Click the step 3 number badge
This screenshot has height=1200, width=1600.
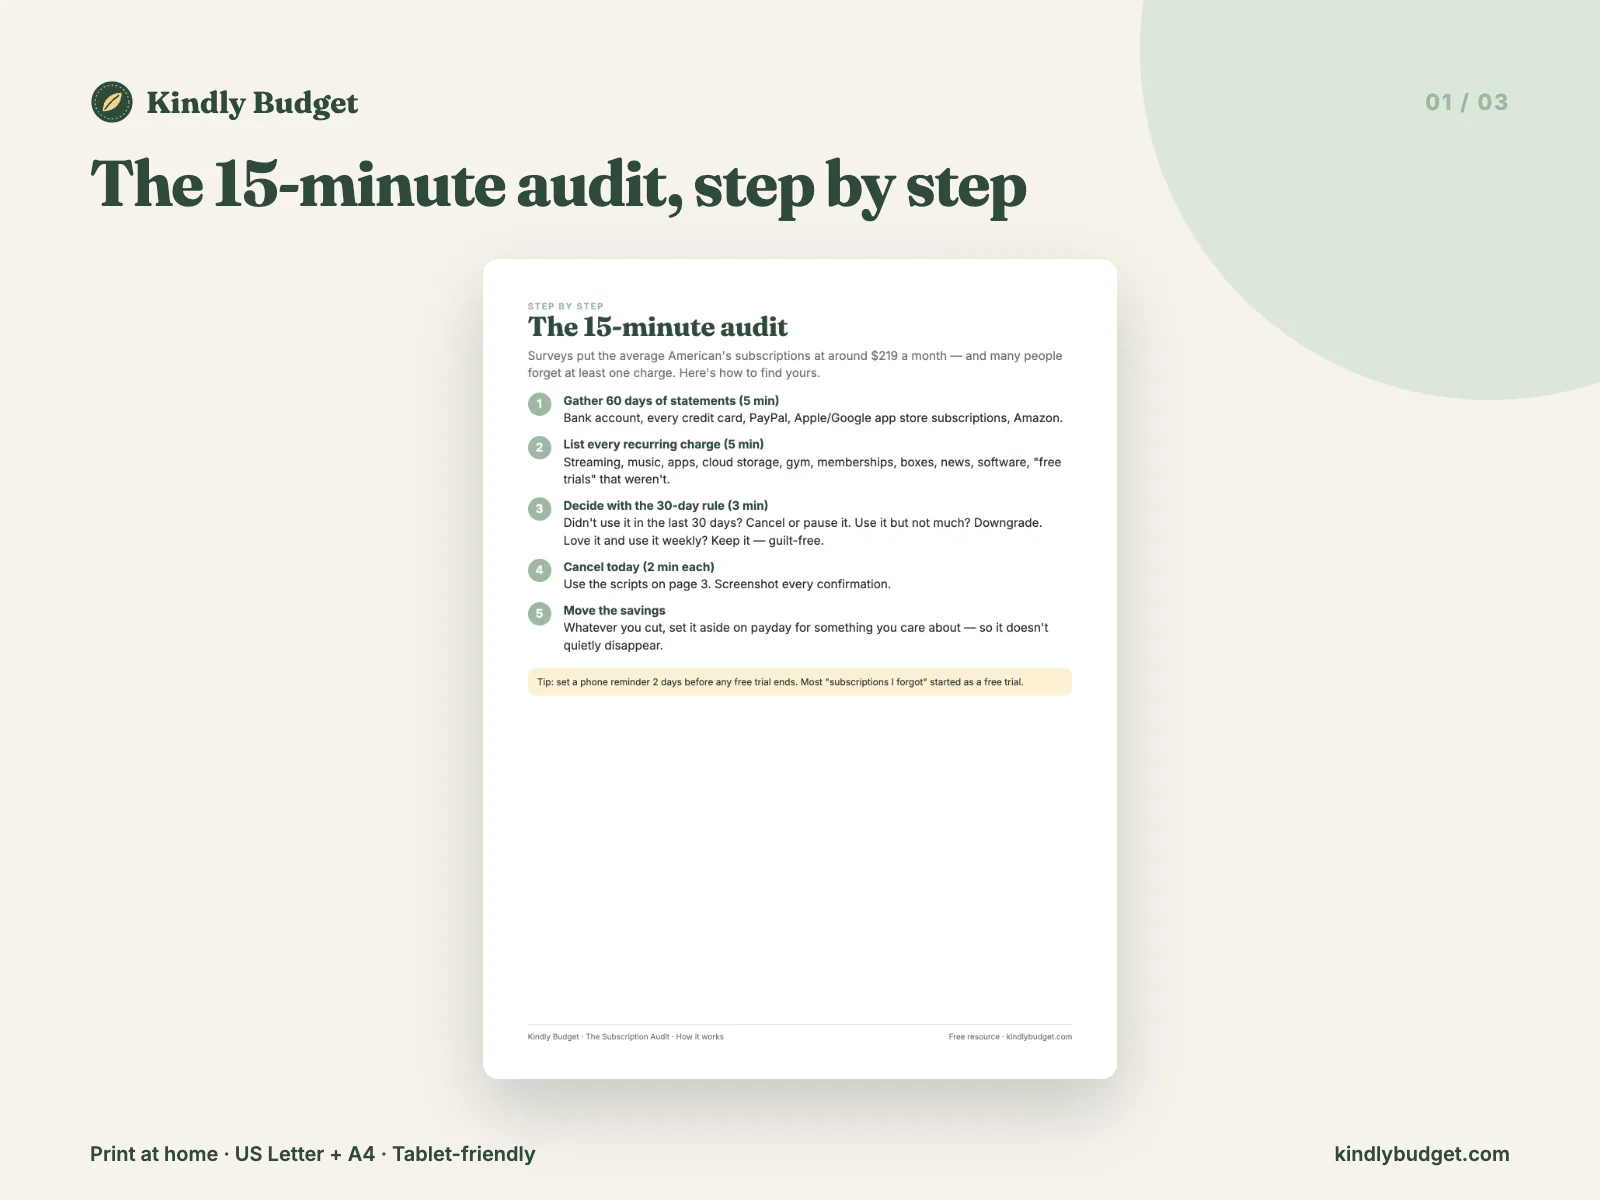click(x=540, y=508)
